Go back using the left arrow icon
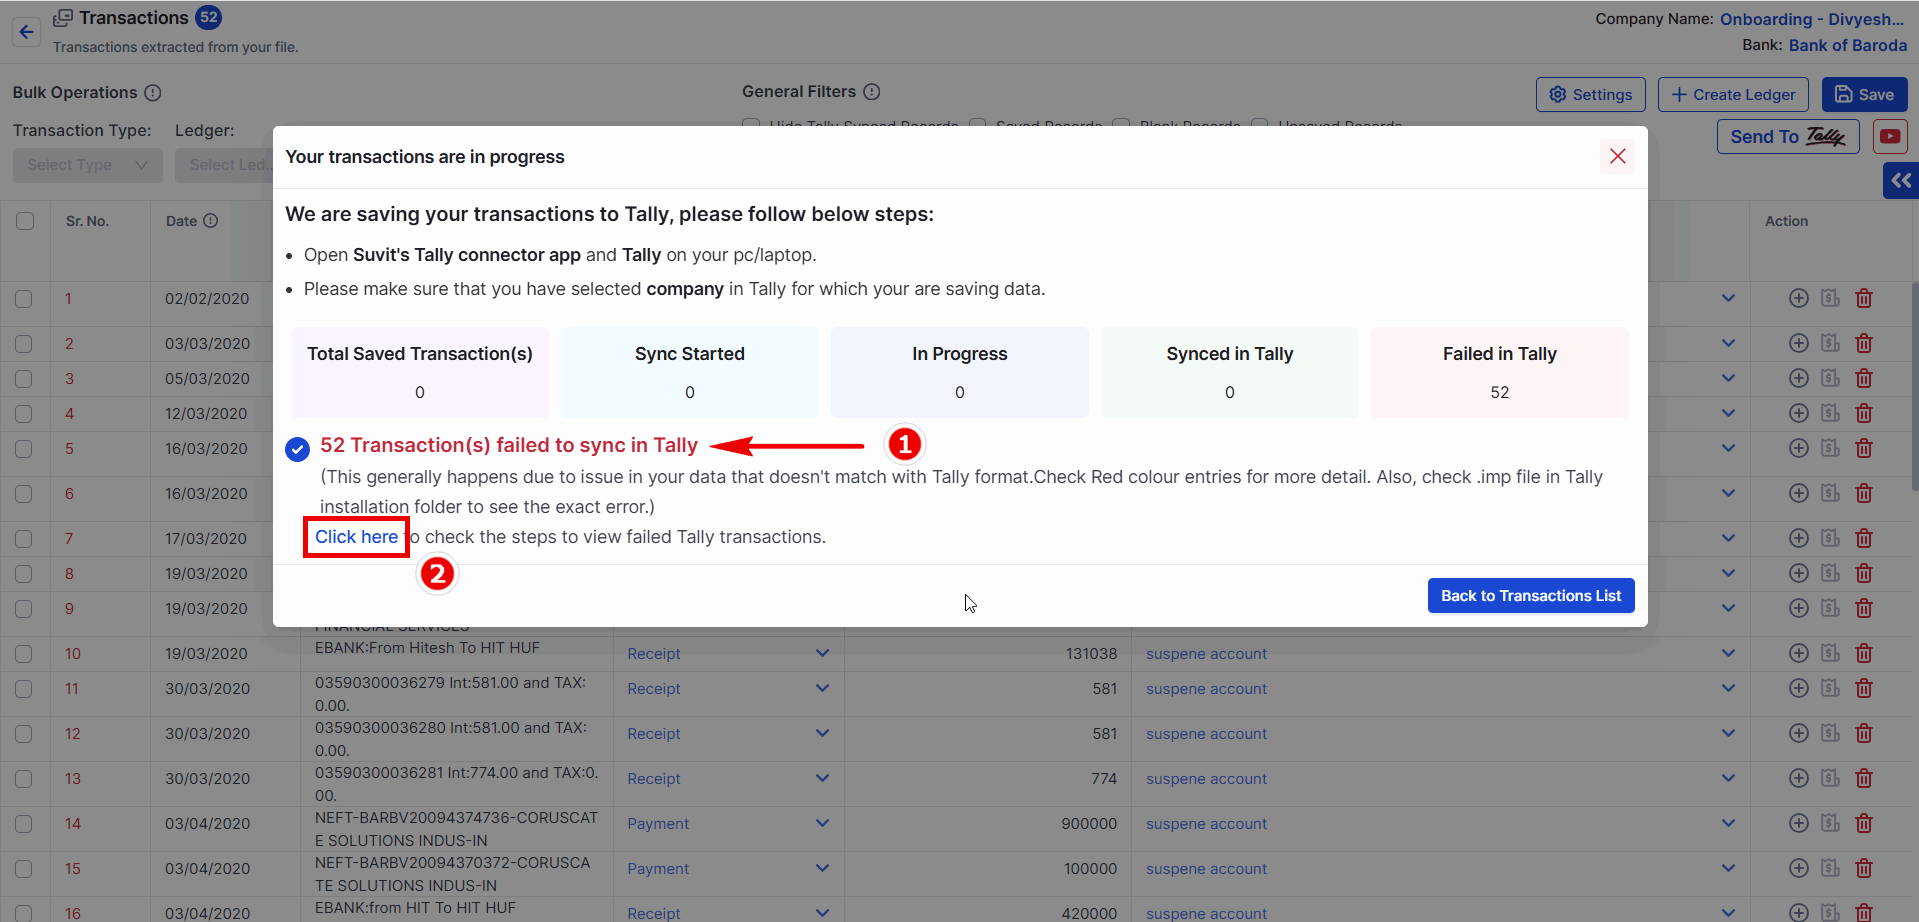 tap(27, 32)
